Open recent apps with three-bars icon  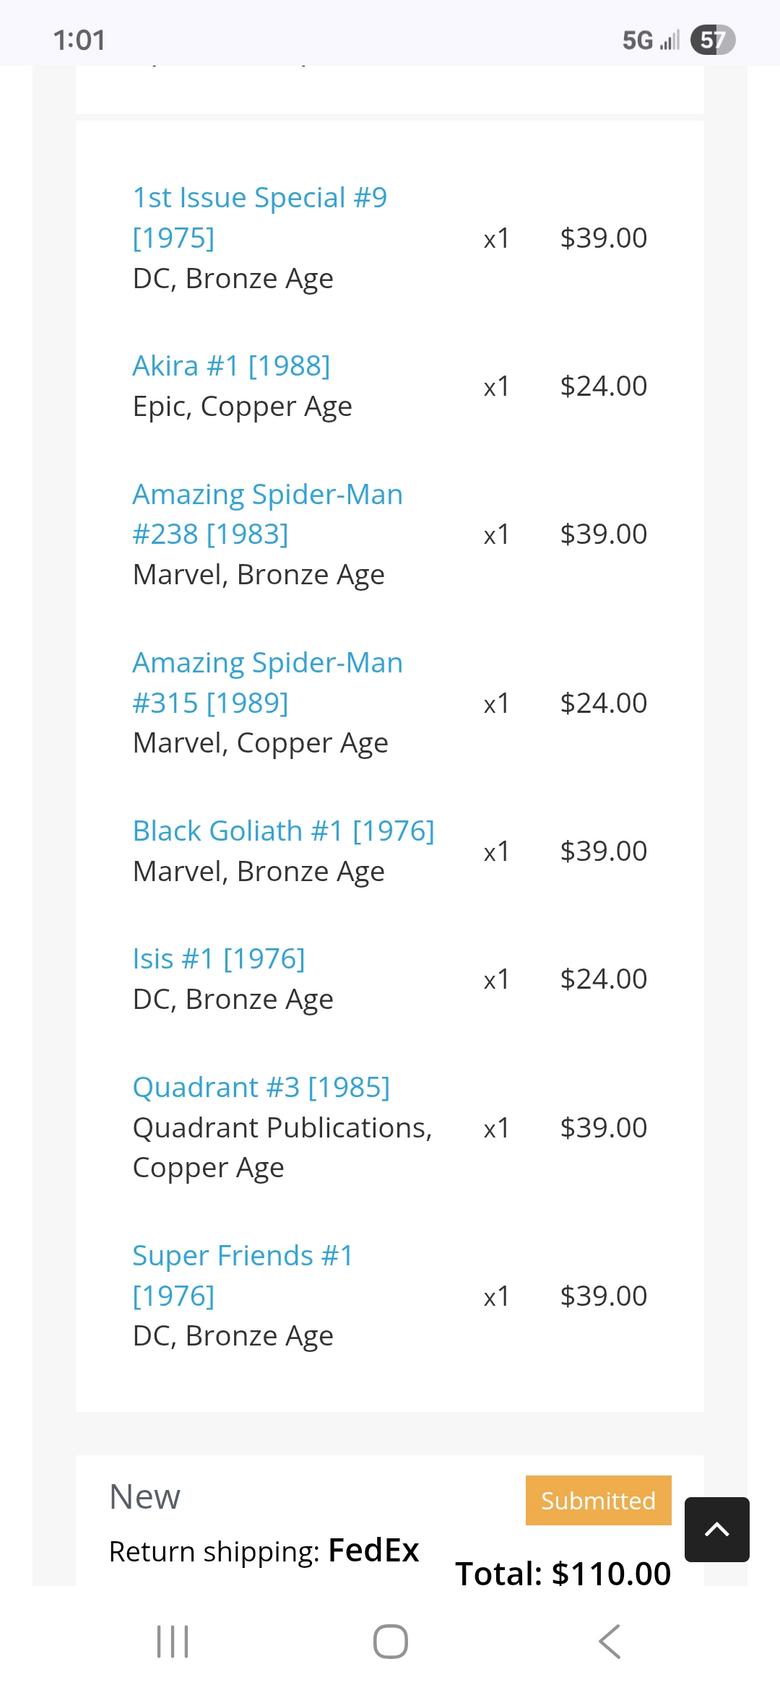pyautogui.click(x=173, y=1641)
